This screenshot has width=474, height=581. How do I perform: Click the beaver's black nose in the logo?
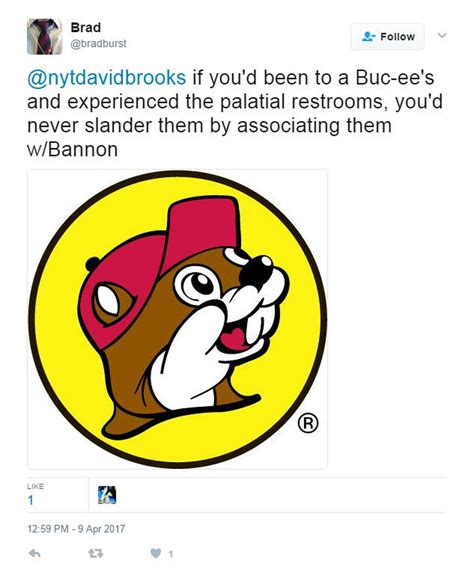[256, 272]
